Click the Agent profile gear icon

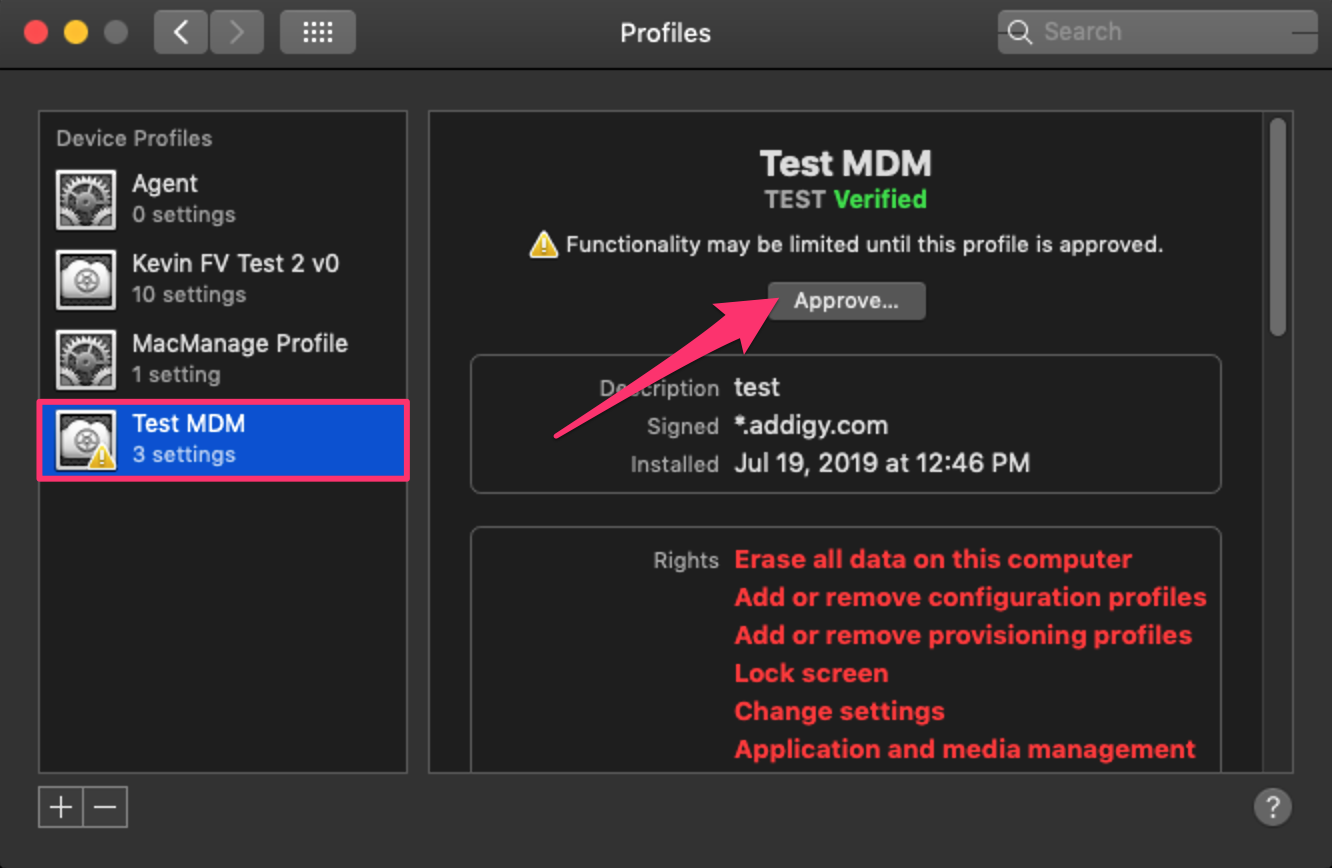point(86,200)
